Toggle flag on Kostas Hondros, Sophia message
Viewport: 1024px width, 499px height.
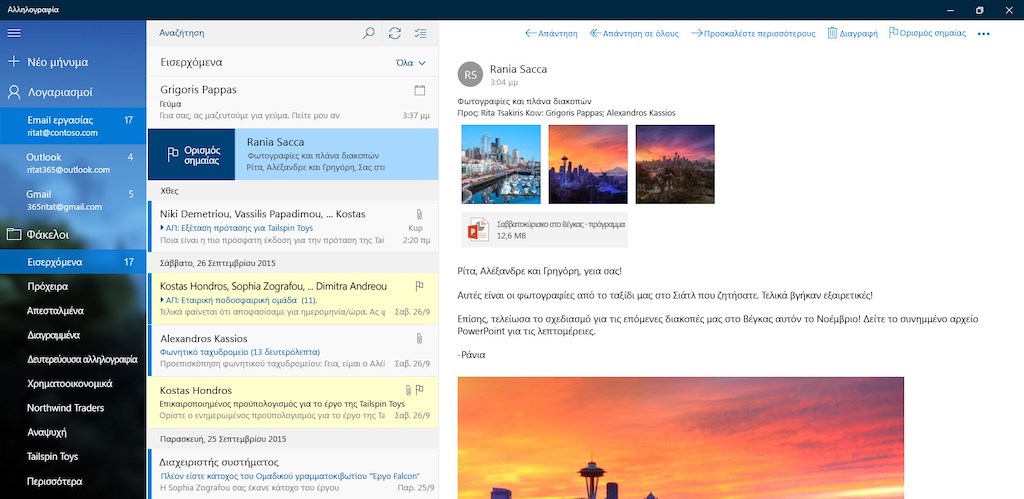point(420,286)
